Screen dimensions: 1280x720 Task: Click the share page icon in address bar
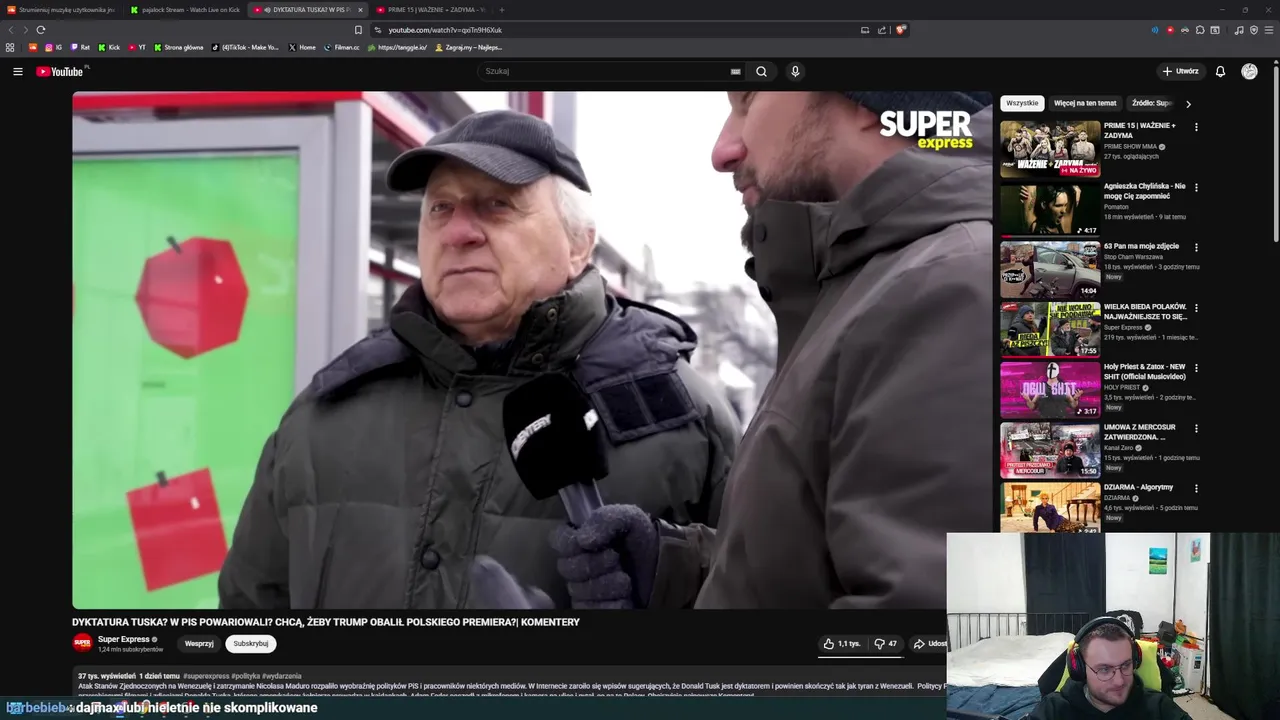(x=882, y=30)
